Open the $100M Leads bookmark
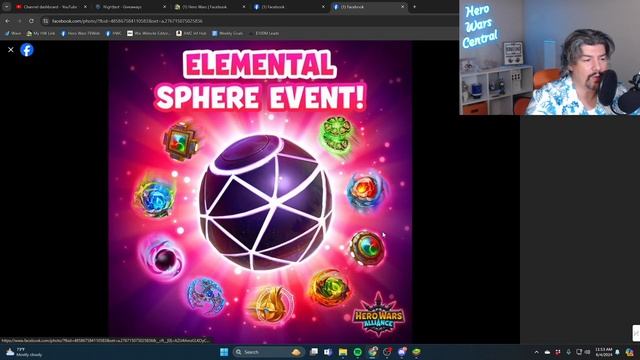The width and height of the screenshot is (640, 360). point(264,33)
